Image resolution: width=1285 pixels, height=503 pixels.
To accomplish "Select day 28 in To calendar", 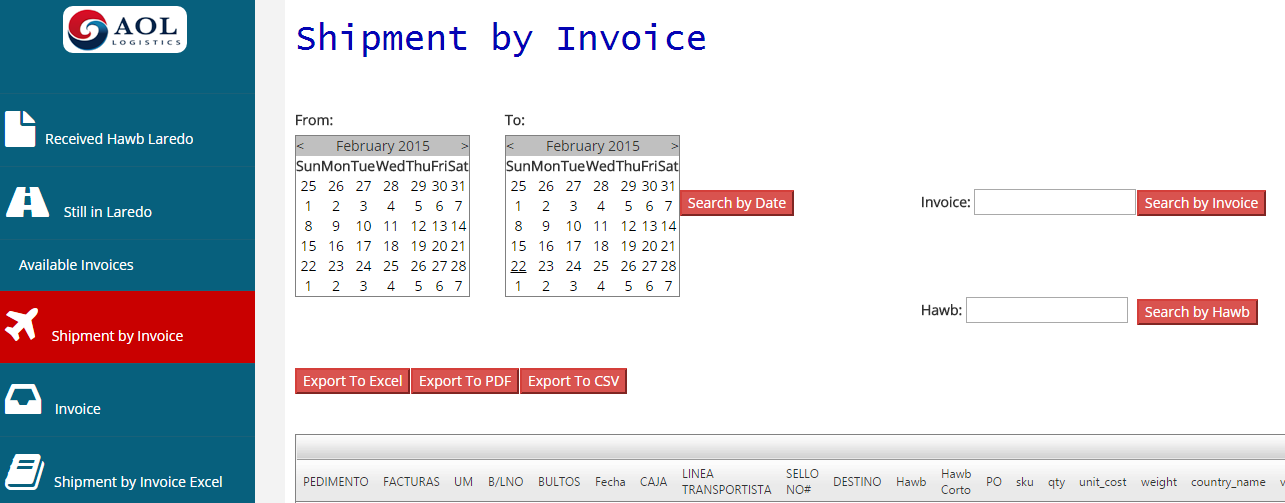I will point(668,266).
